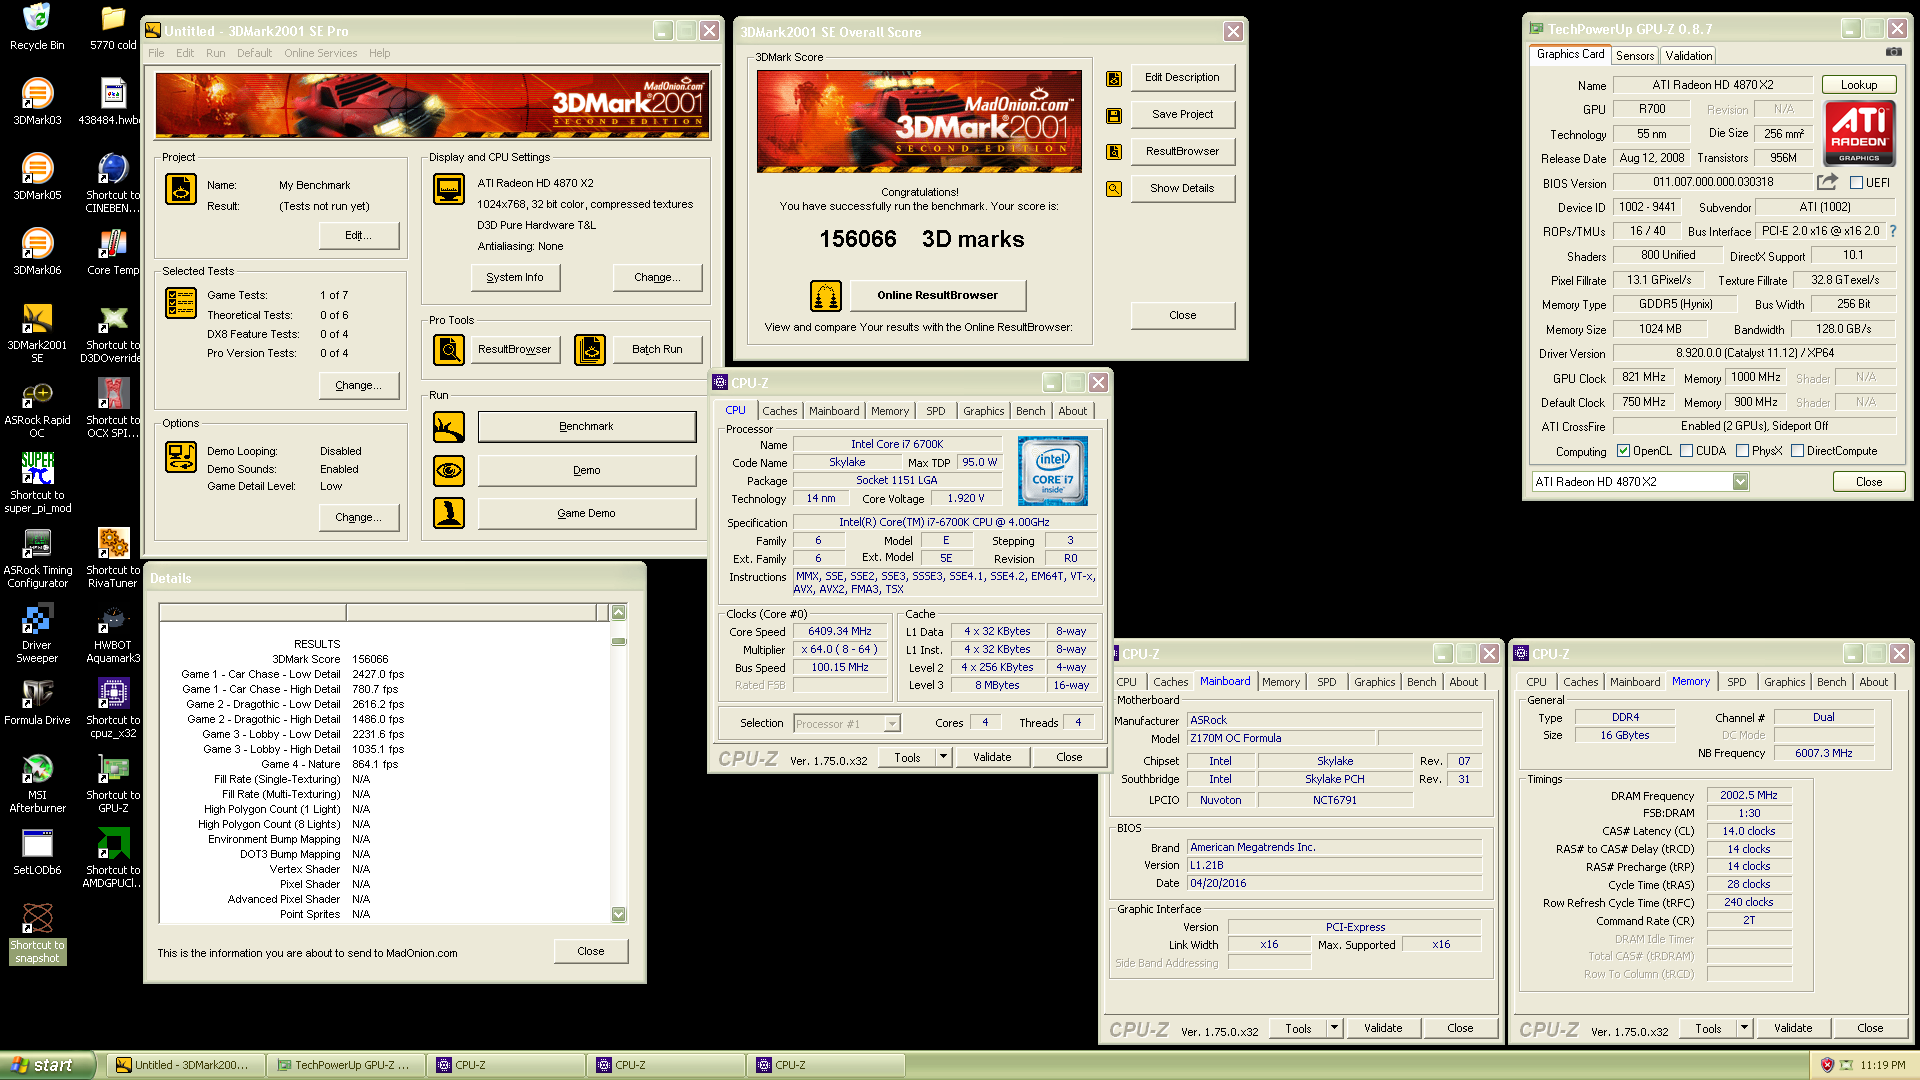Viewport: 1920px width, 1080px height.
Task: Expand the GPU selection dropdown in GPU-Z
Action: [1740, 482]
